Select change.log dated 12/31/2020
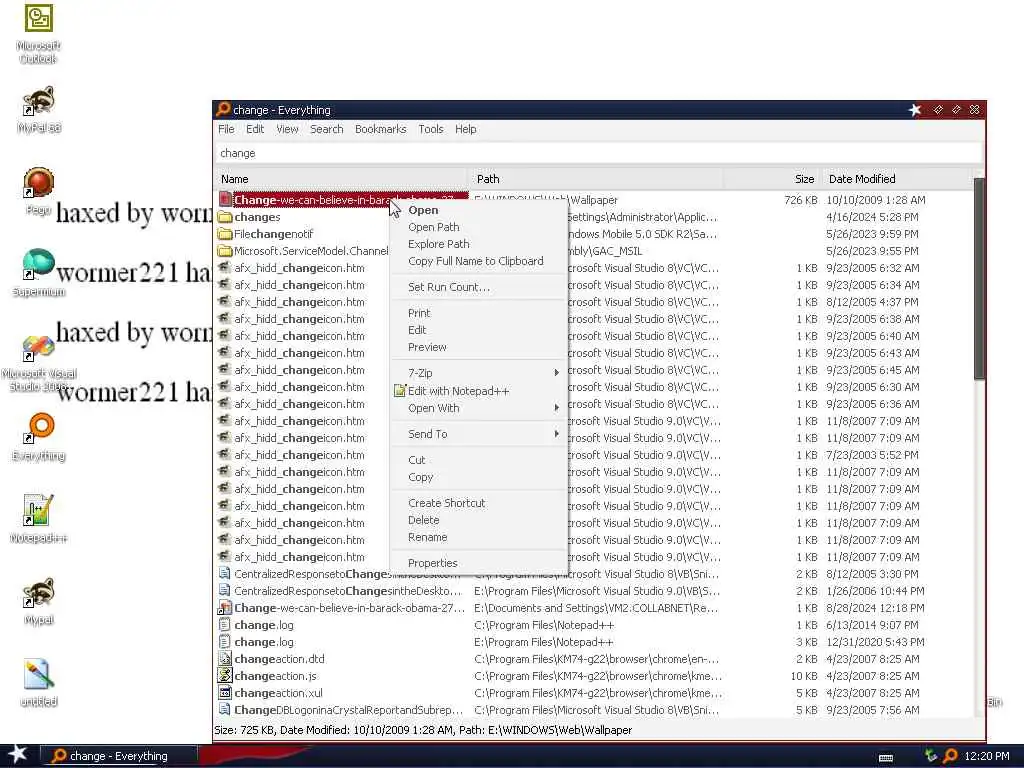The width and height of the screenshot is (1024, 768). (593, 642)
